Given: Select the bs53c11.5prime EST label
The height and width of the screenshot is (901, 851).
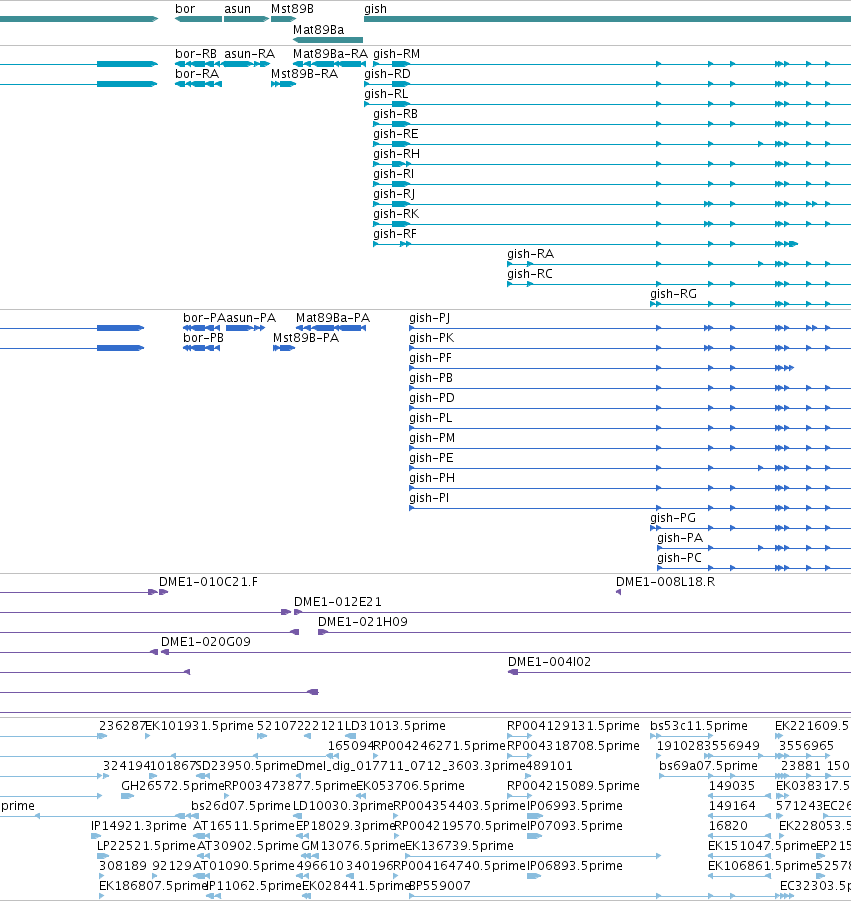Looking at the screenshot, I should coord(699,726).
